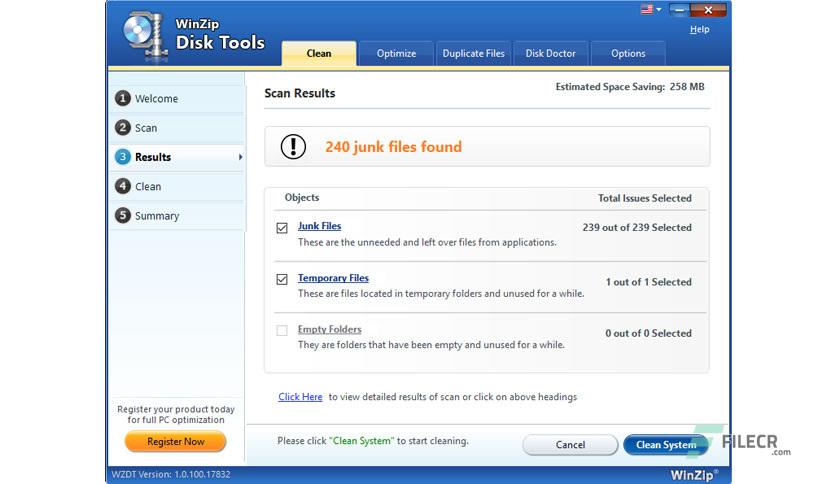
Task: Open the Help link
Action: click(x=700, y=29)
